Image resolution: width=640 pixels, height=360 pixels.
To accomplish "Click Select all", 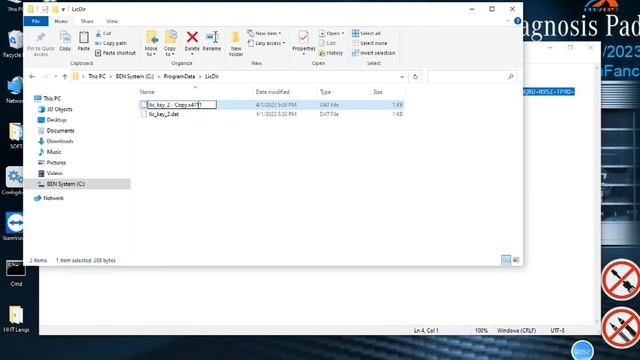I will pyautogui.click(x=366, y=33).
